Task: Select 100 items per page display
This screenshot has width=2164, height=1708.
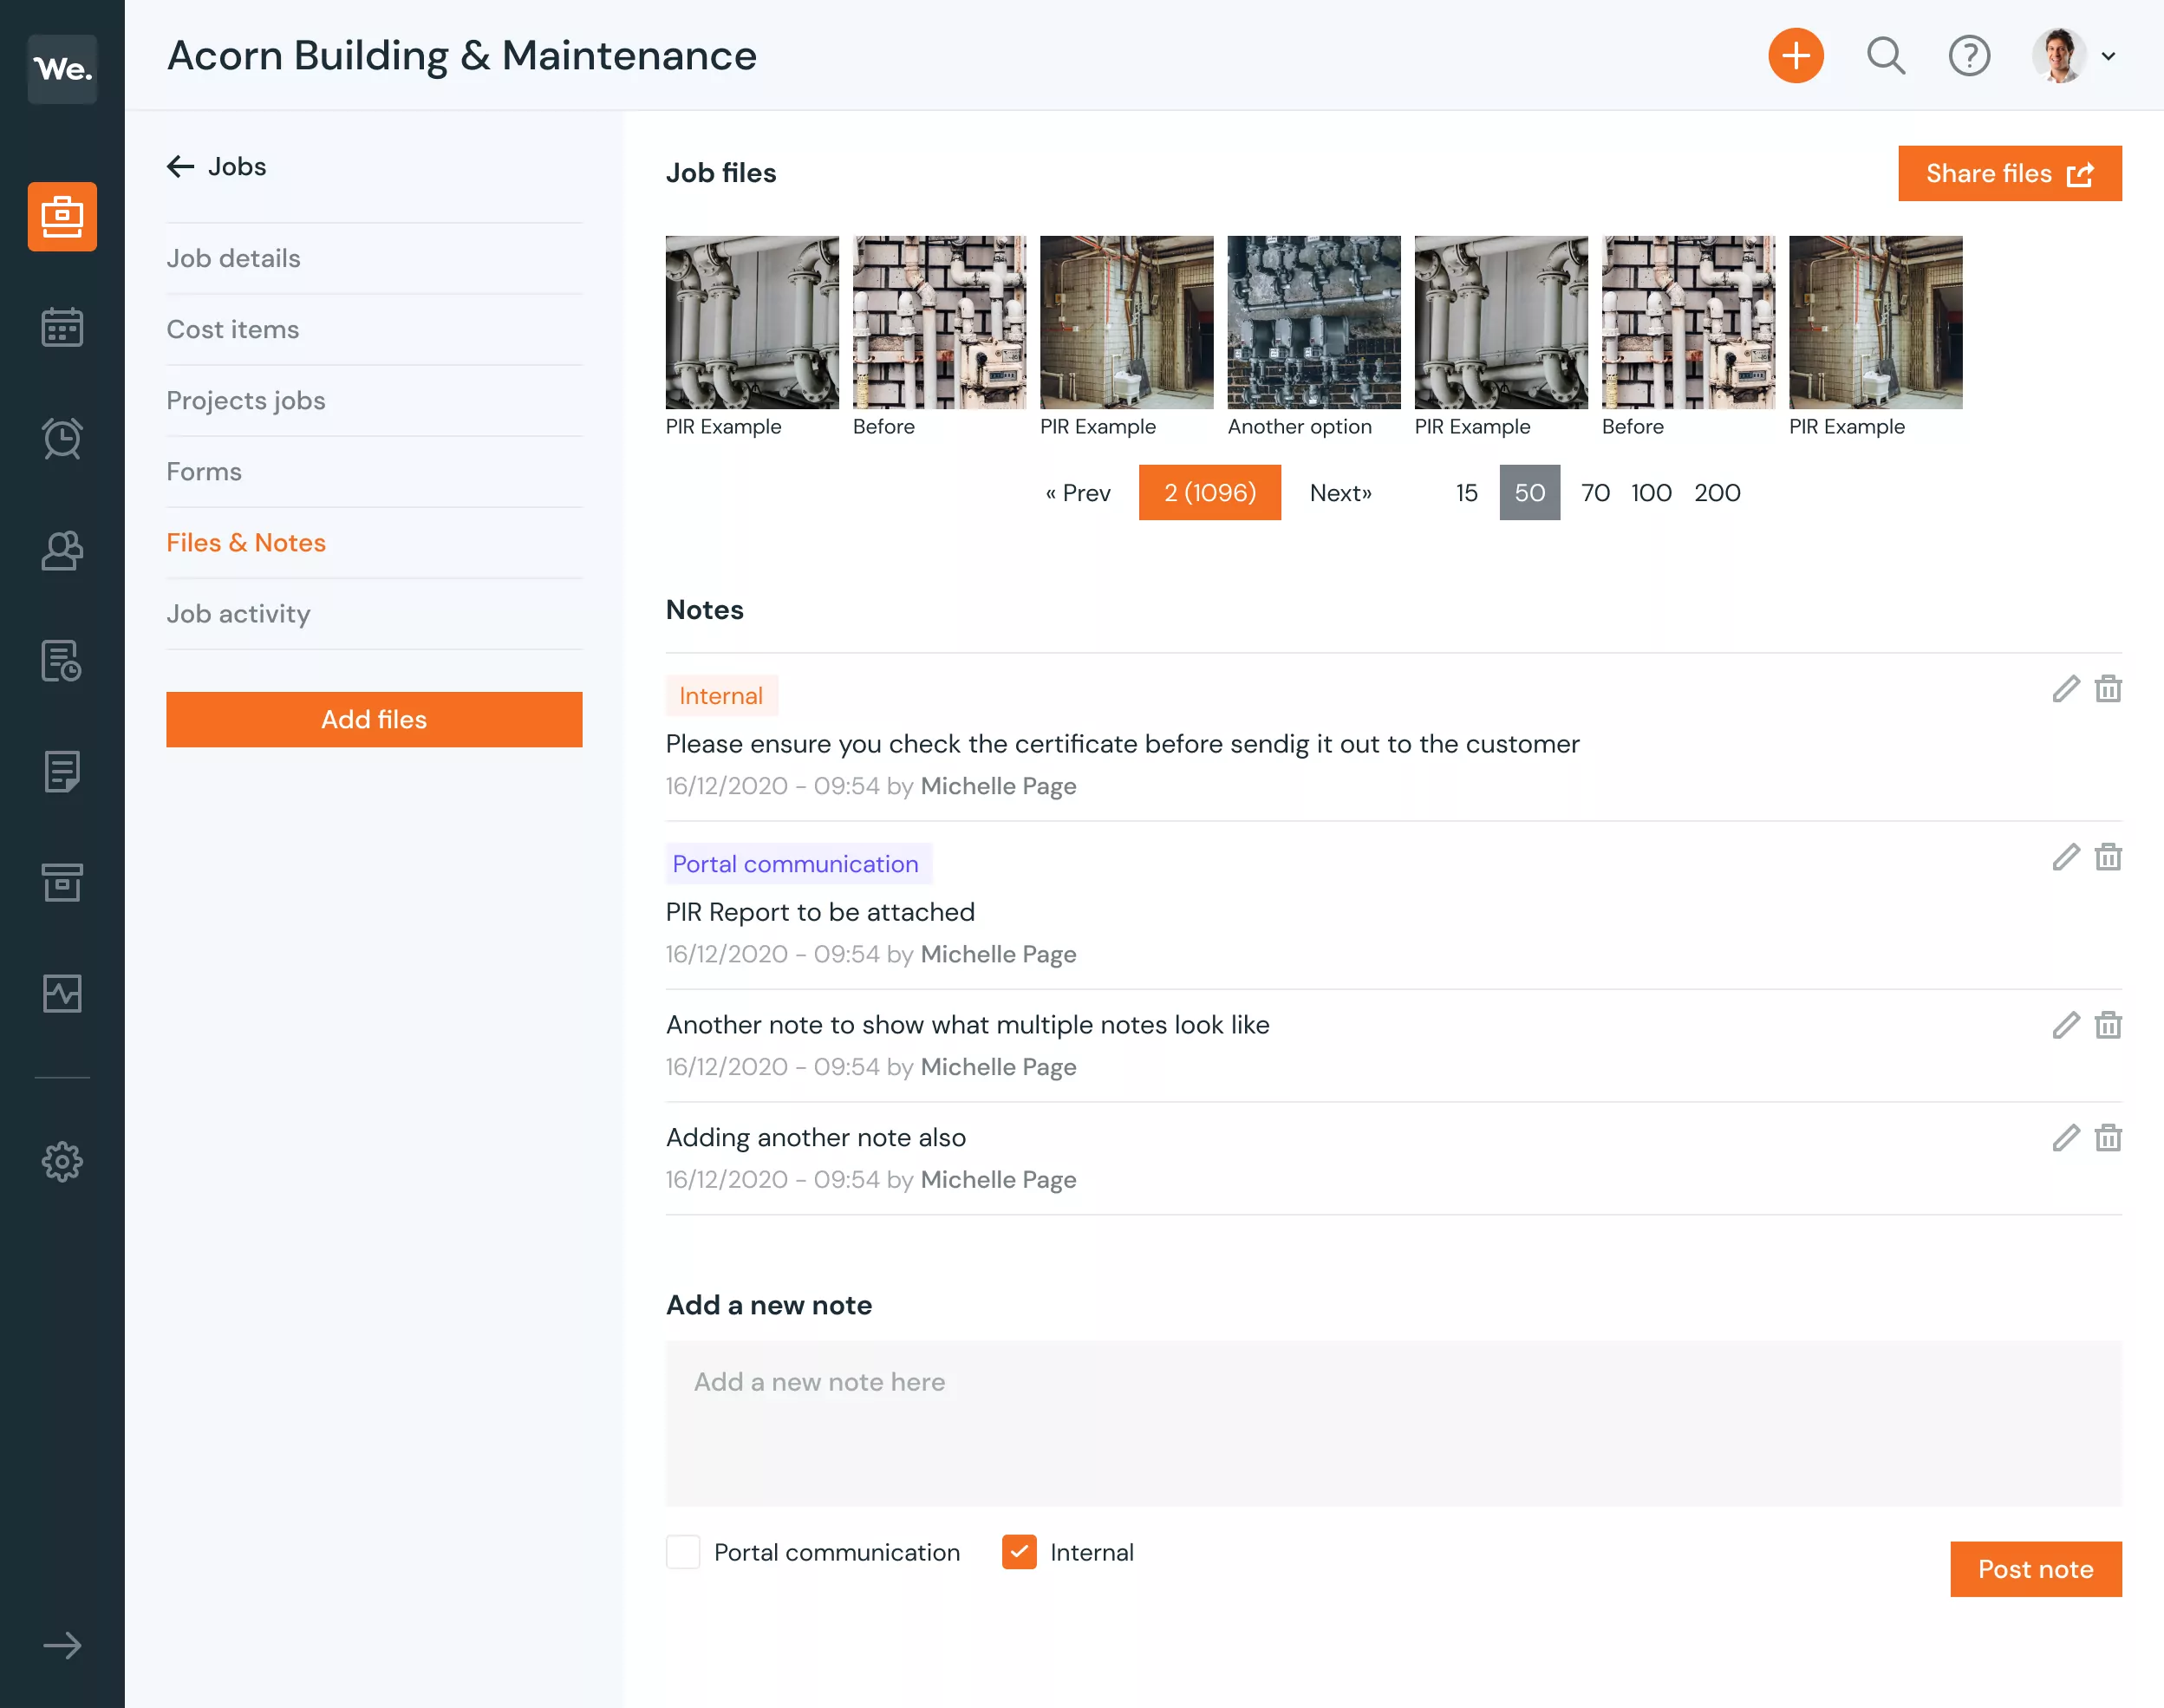Action: point(1649,492)
